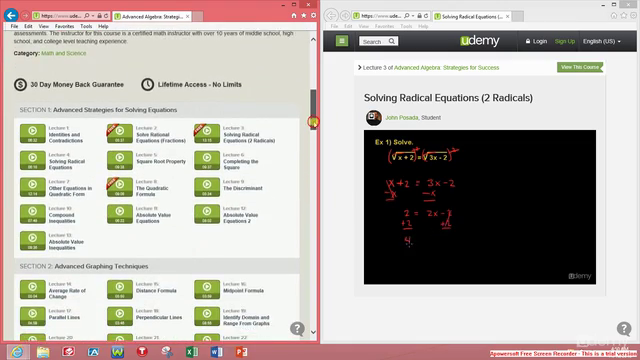Open favorites star in left browser
Screen dimensions: 640x360
point(304,16)
